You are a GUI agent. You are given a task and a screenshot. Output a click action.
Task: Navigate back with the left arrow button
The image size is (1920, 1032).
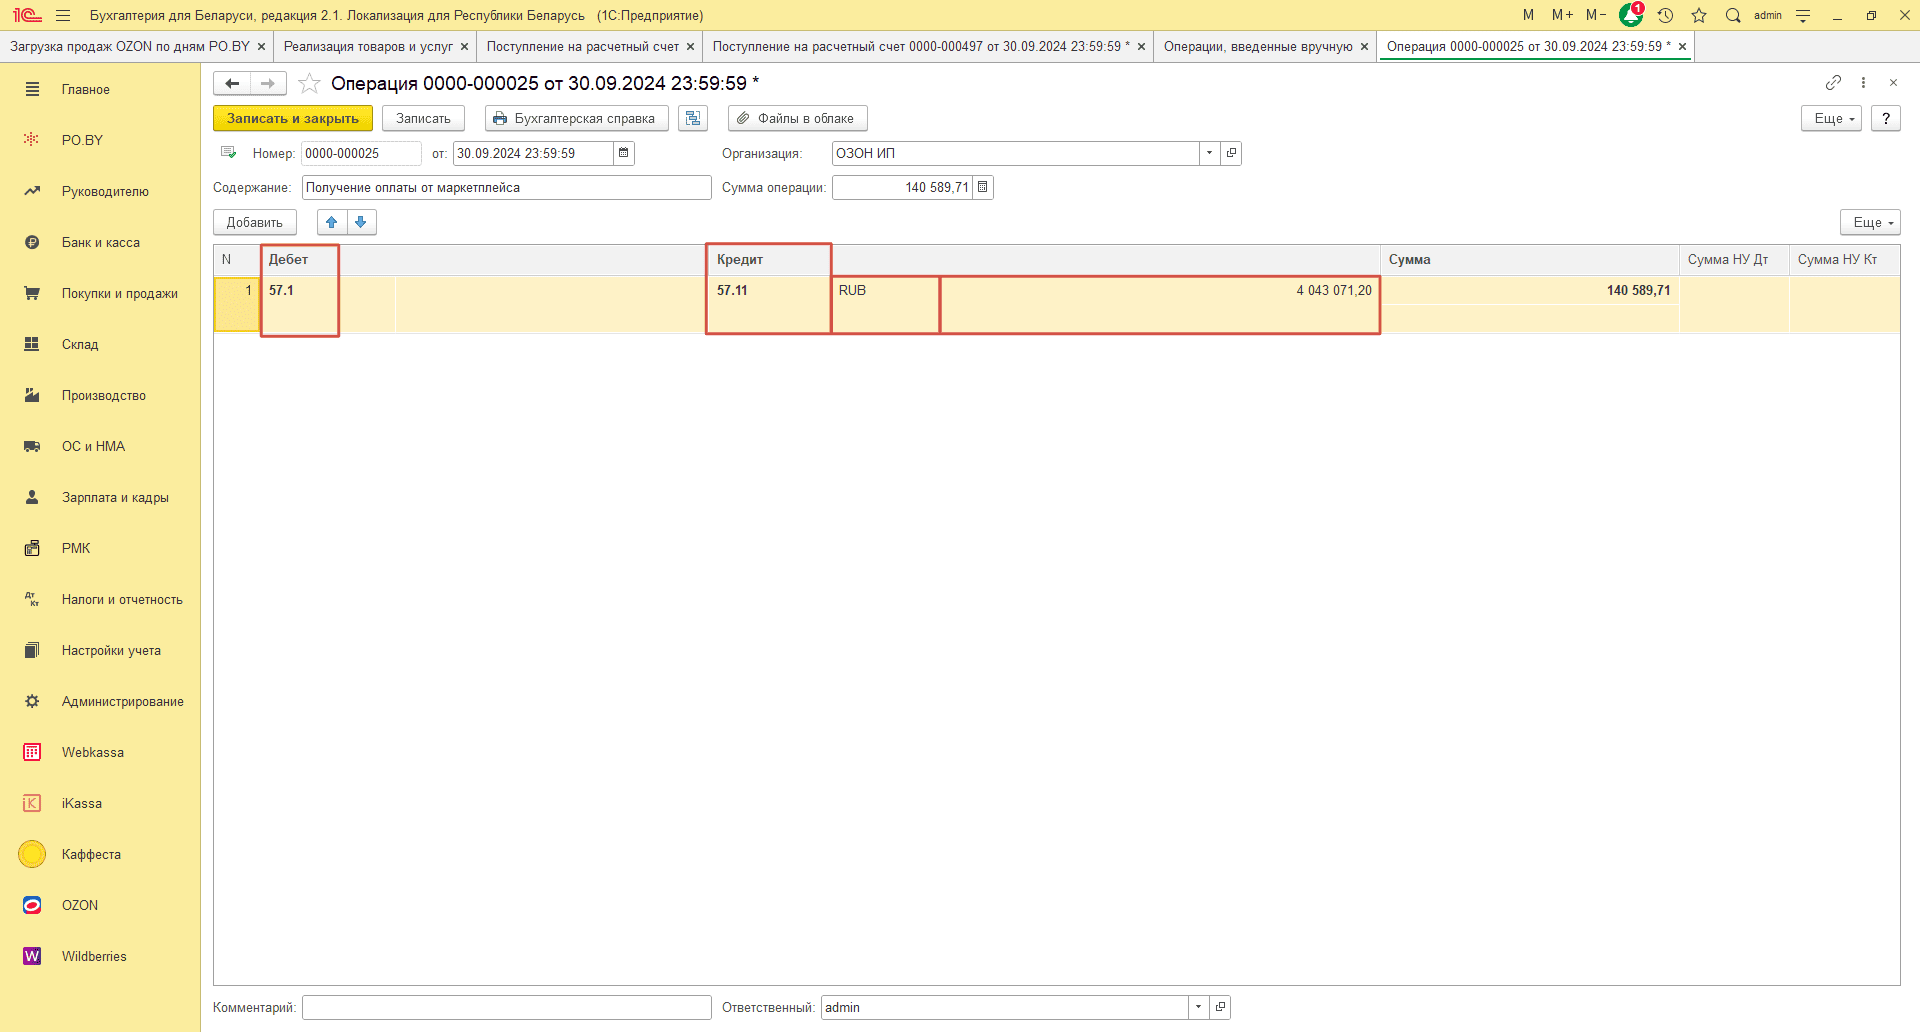[232, 83]
